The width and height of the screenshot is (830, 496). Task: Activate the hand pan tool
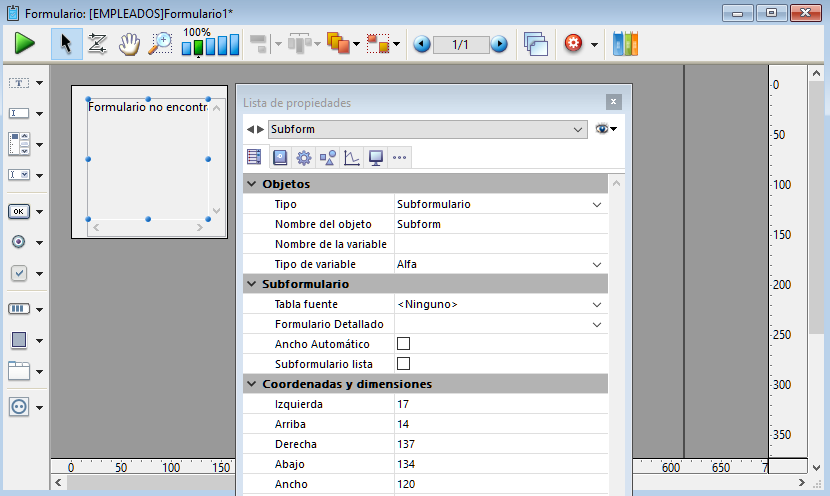(x=128, y=44)
